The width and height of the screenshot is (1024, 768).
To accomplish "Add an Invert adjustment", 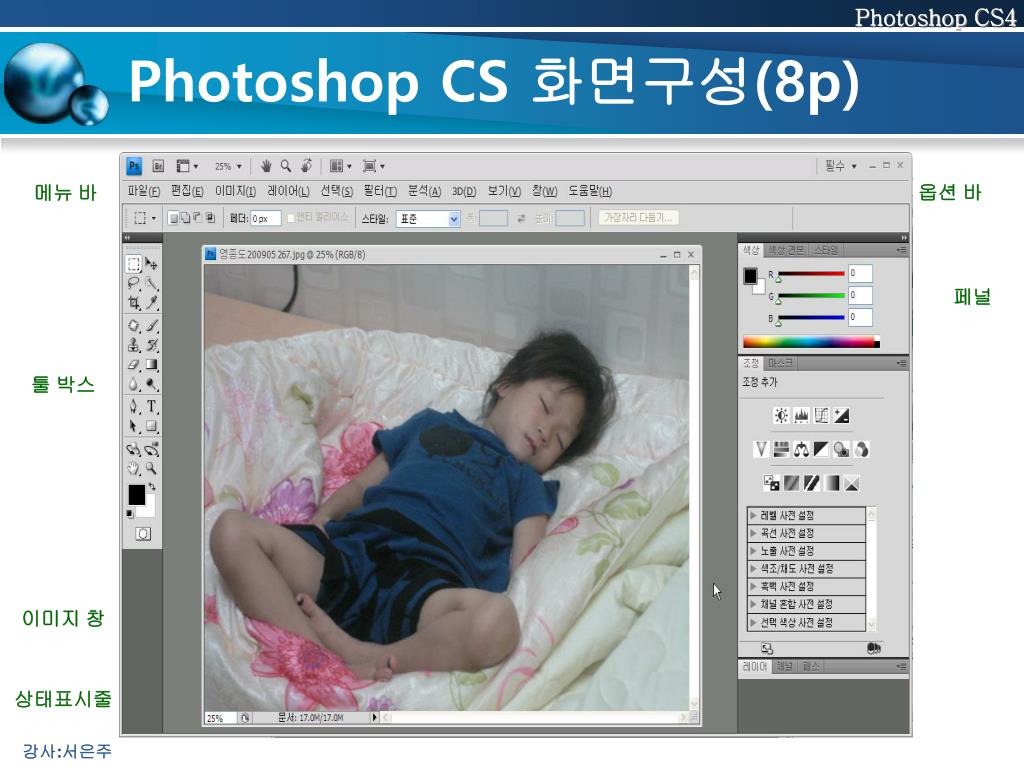I will [771, 483].
